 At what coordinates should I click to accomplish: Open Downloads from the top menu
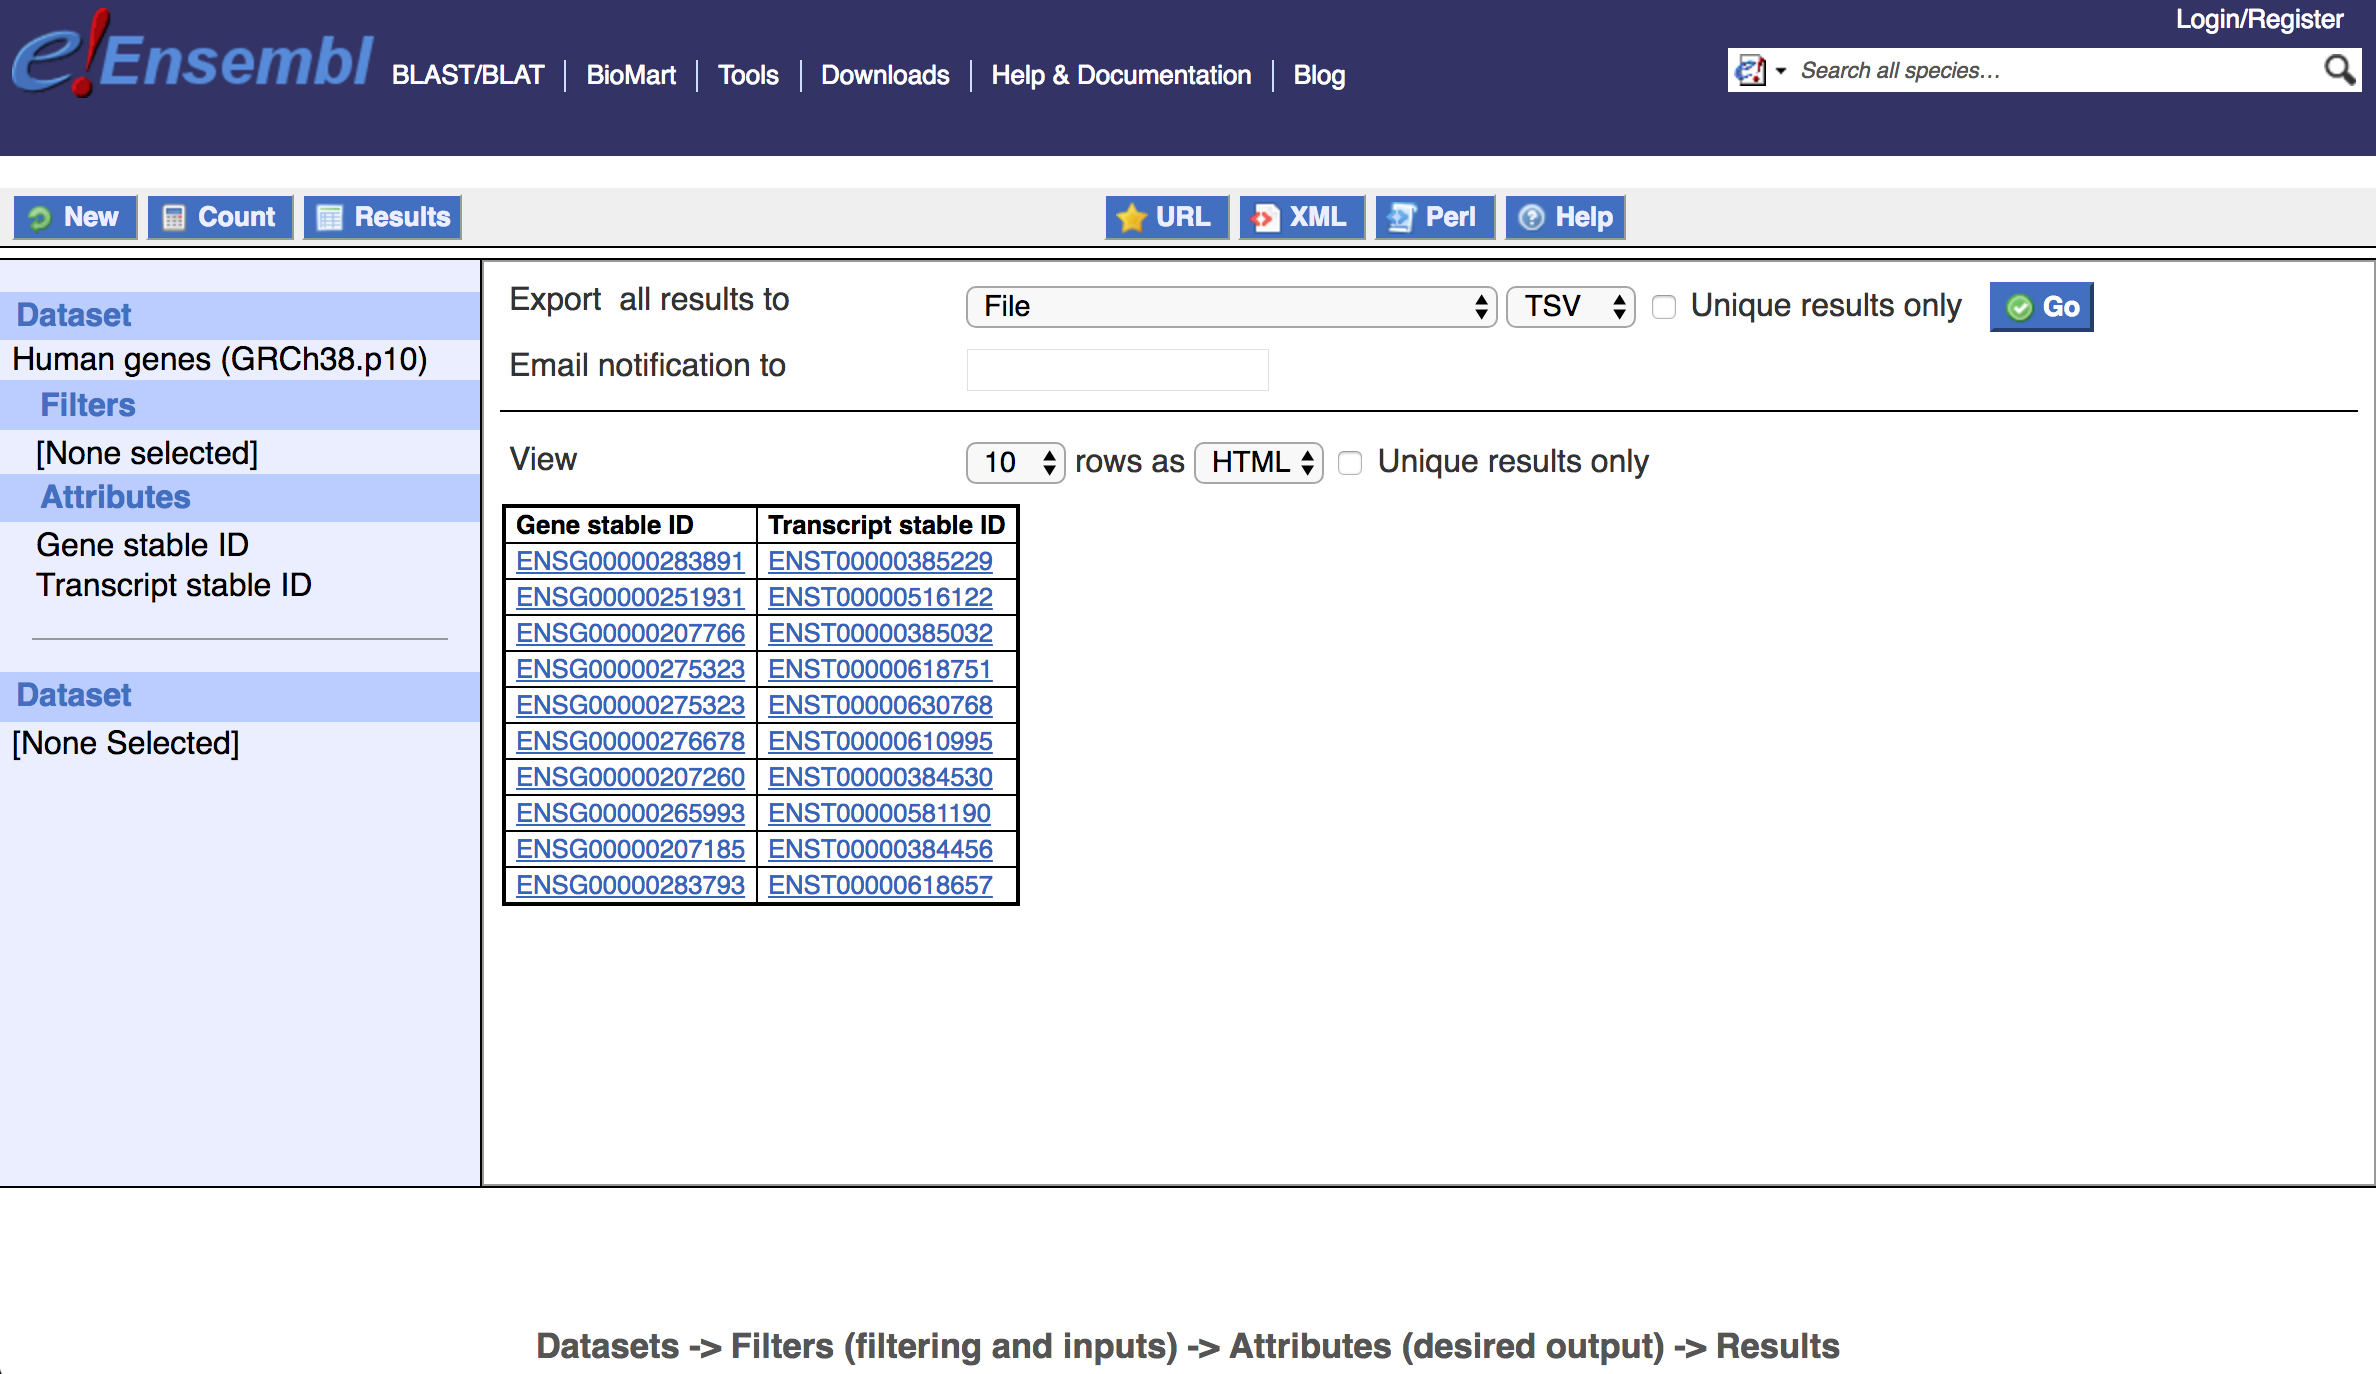coord(885,75)
